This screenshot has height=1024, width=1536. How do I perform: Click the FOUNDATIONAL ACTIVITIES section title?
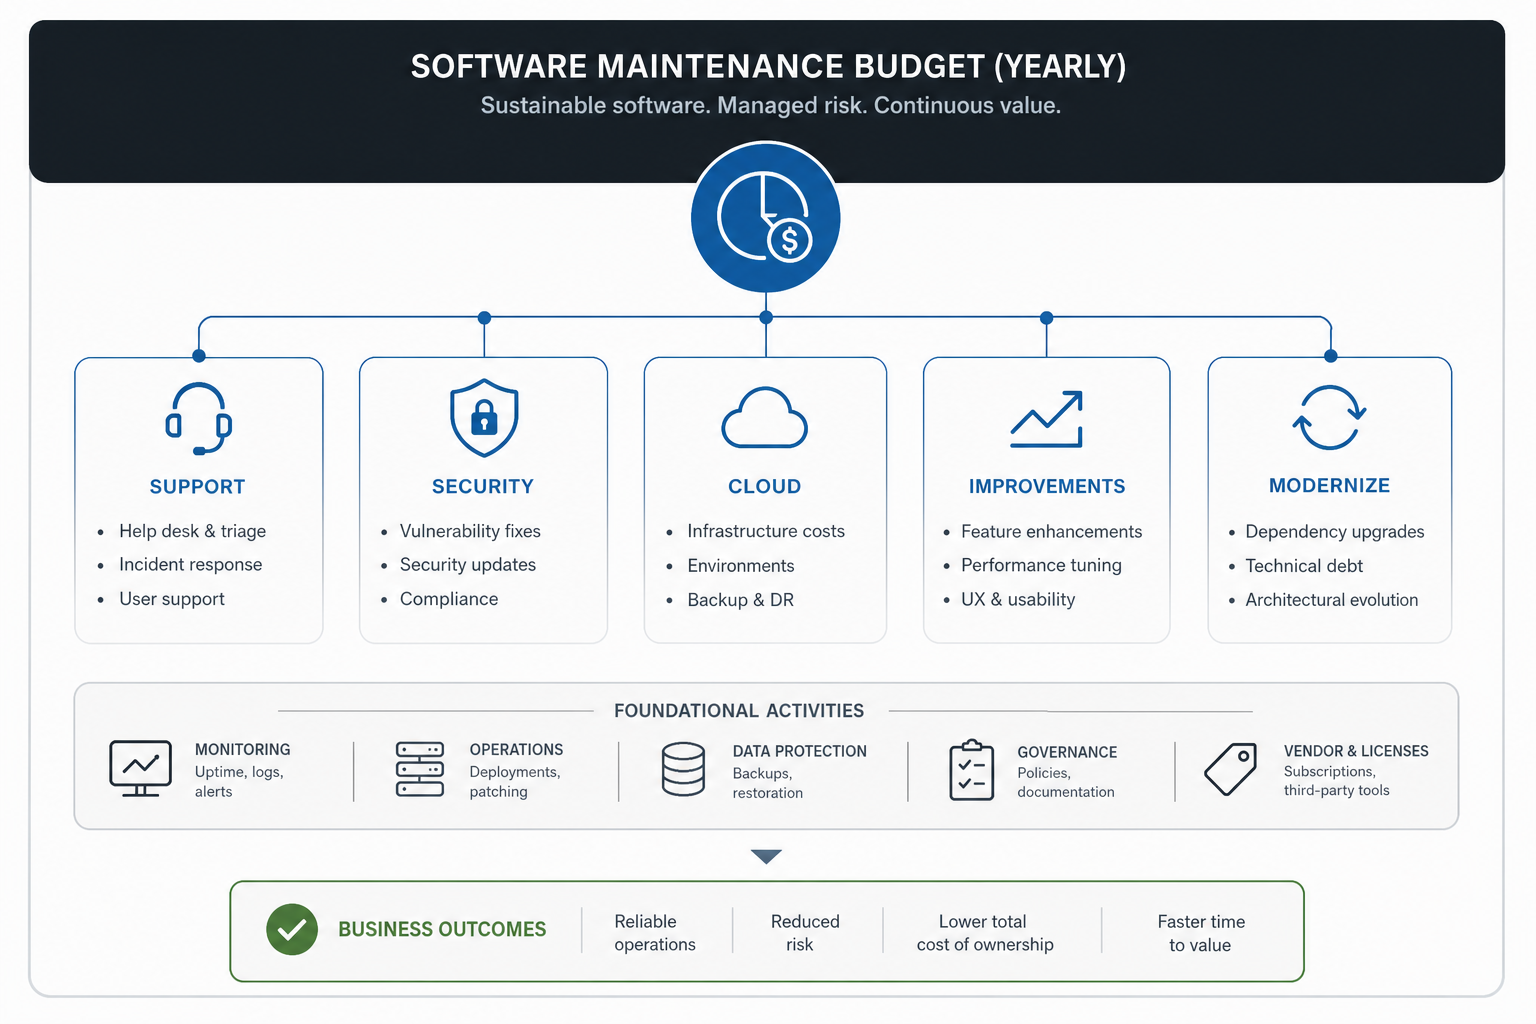point(739,711)
